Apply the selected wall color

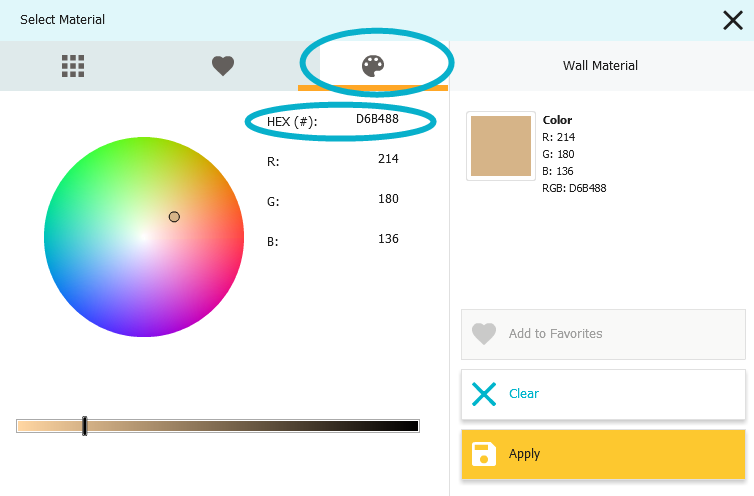pos(603,454)
